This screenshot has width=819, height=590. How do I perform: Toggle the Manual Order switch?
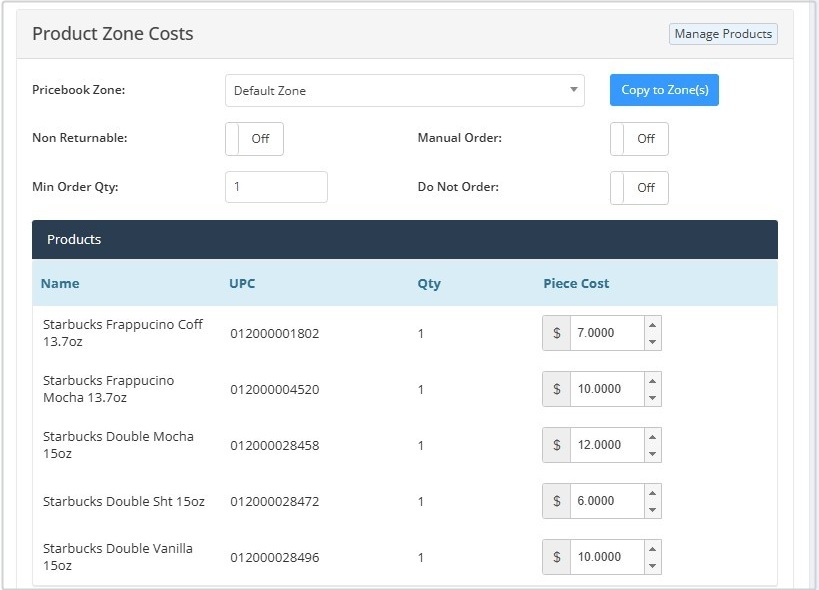tap(639, 139)
